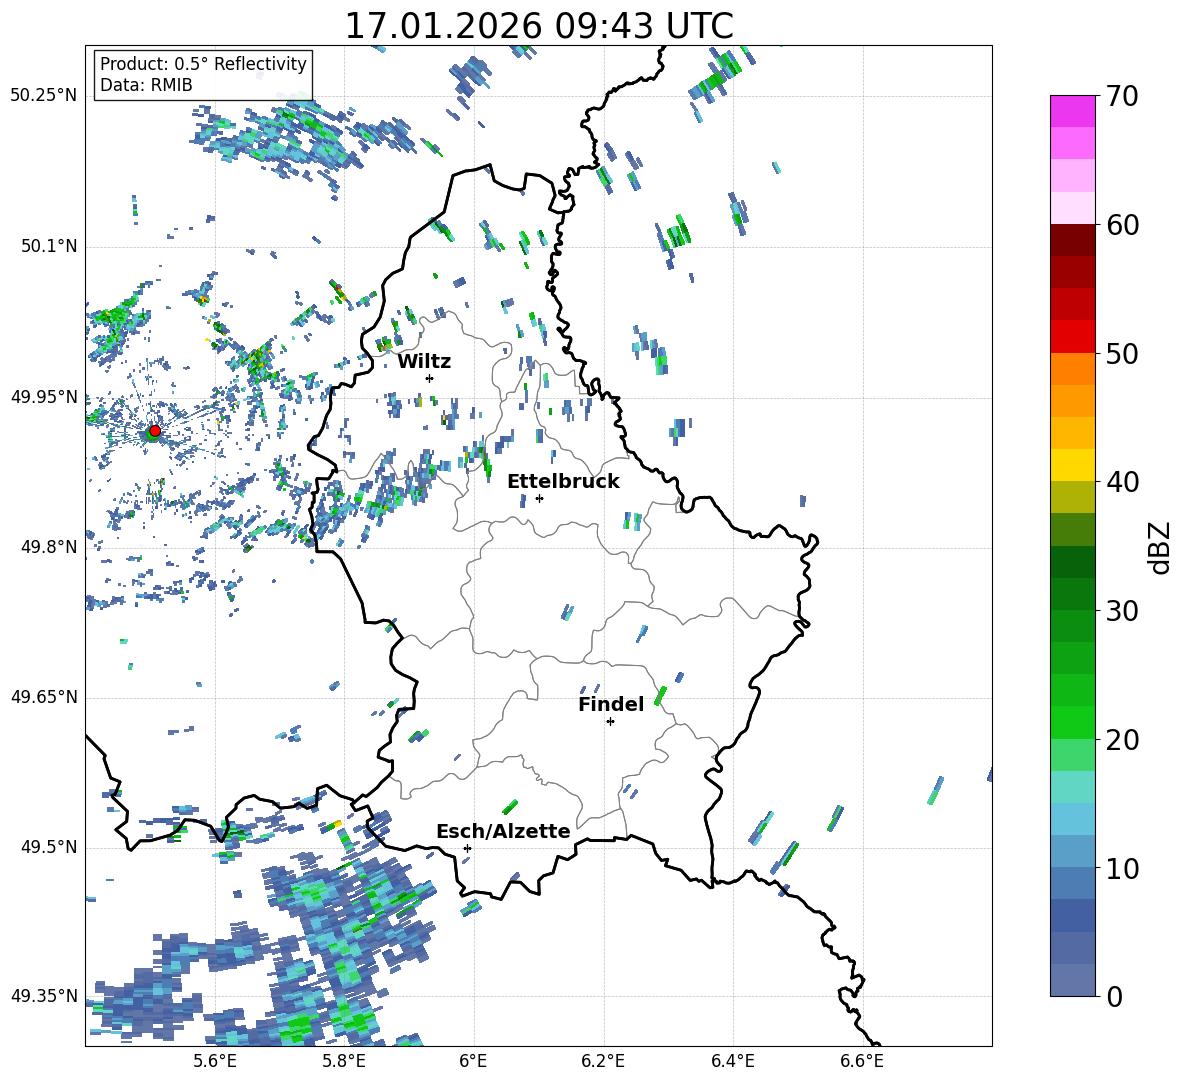The width and height of the screenshot is (1184, 1081).
Task: Click the bright red colorbar segment near 50
Action: 1072,337
